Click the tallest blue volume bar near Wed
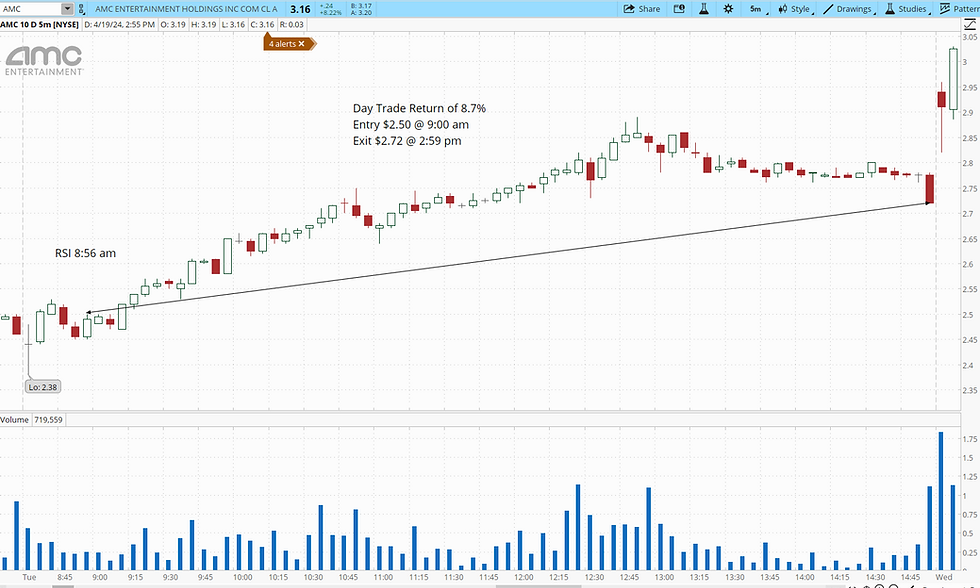The image size is (980, 588). click(x=941, y=501)
